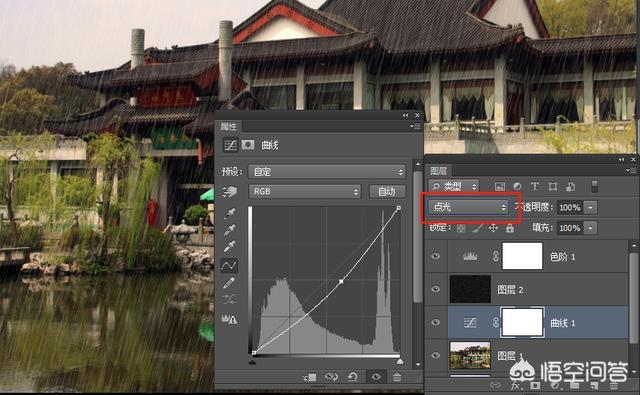Switch to the 图层 panel tab
Viewport: 640px width, 395px height.
[x=439, y=171]
